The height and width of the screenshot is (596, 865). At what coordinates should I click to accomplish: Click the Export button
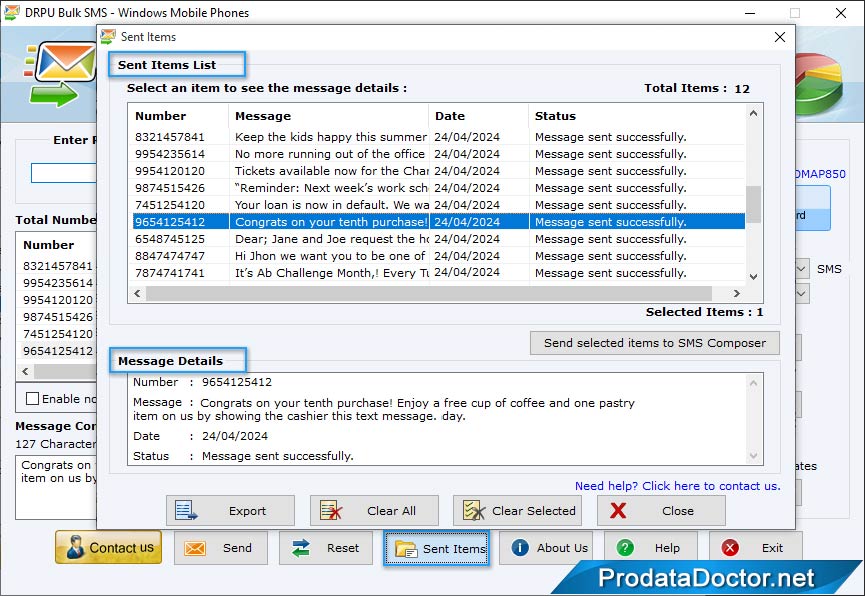[x=231, y=510]
